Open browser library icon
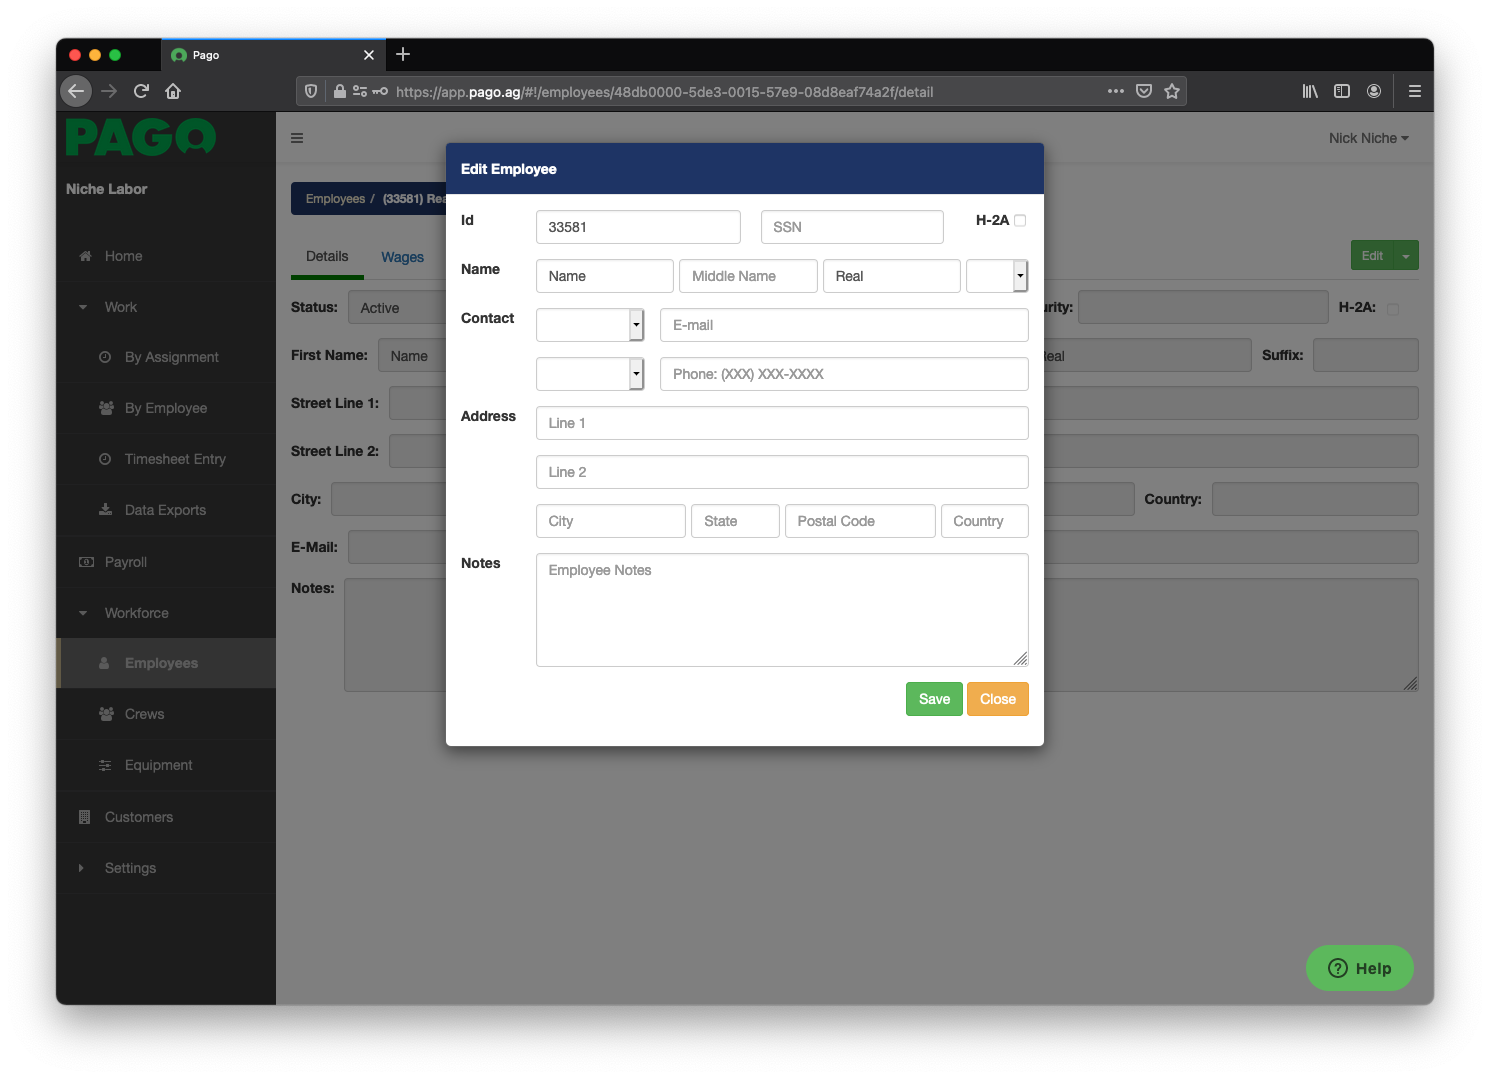Image resolution: width=1490 pixels, height=1079 pixels. pos(1310,91)
